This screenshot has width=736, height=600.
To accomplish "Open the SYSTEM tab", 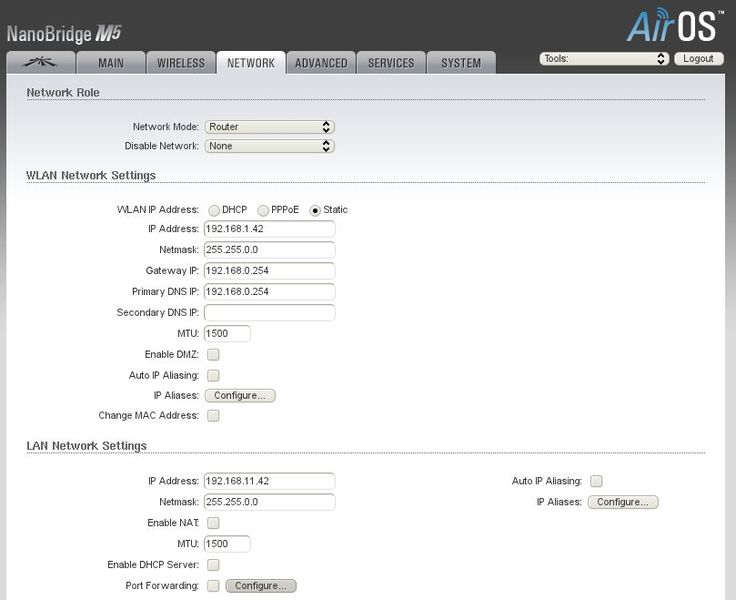I will 461,62.
